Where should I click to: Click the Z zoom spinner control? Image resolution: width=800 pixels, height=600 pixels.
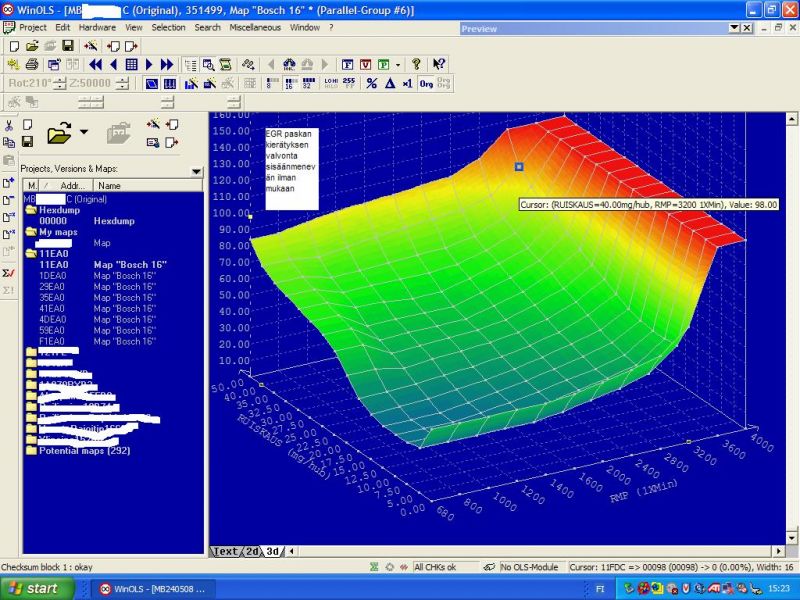pyautogui.click(x=122, y=83)
